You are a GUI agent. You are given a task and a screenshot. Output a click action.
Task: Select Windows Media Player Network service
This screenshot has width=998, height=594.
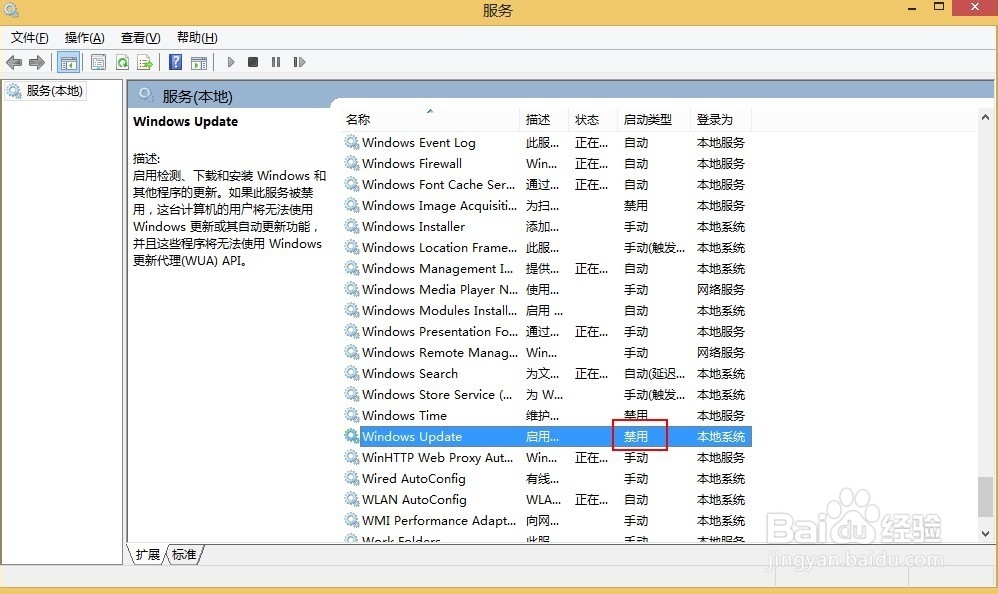(x=547, y=290)
